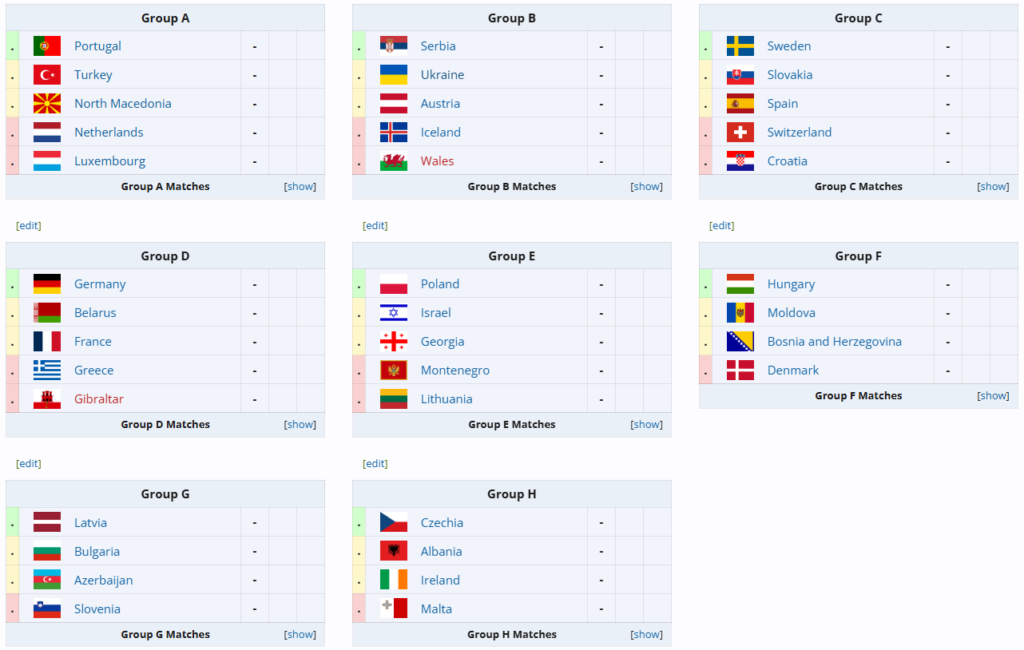This screenshot has width=1024, height=650.
Task: Click the Israel flag icon
Action: click(394, 312)
